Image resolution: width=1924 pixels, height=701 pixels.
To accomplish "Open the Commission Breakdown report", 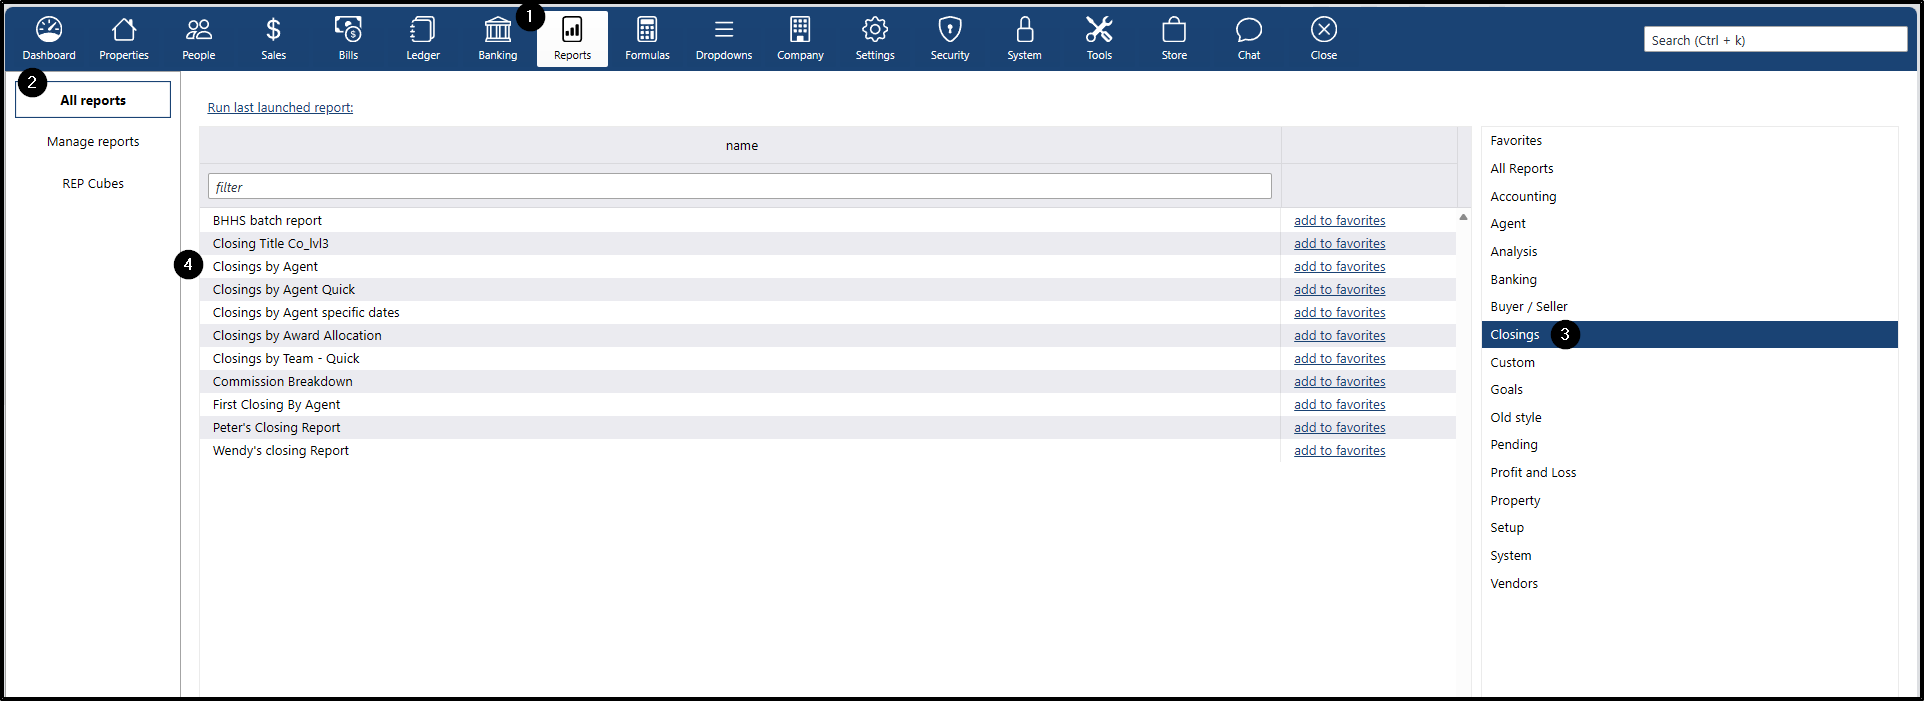I will pyautogui.click(x=282, y=382).
